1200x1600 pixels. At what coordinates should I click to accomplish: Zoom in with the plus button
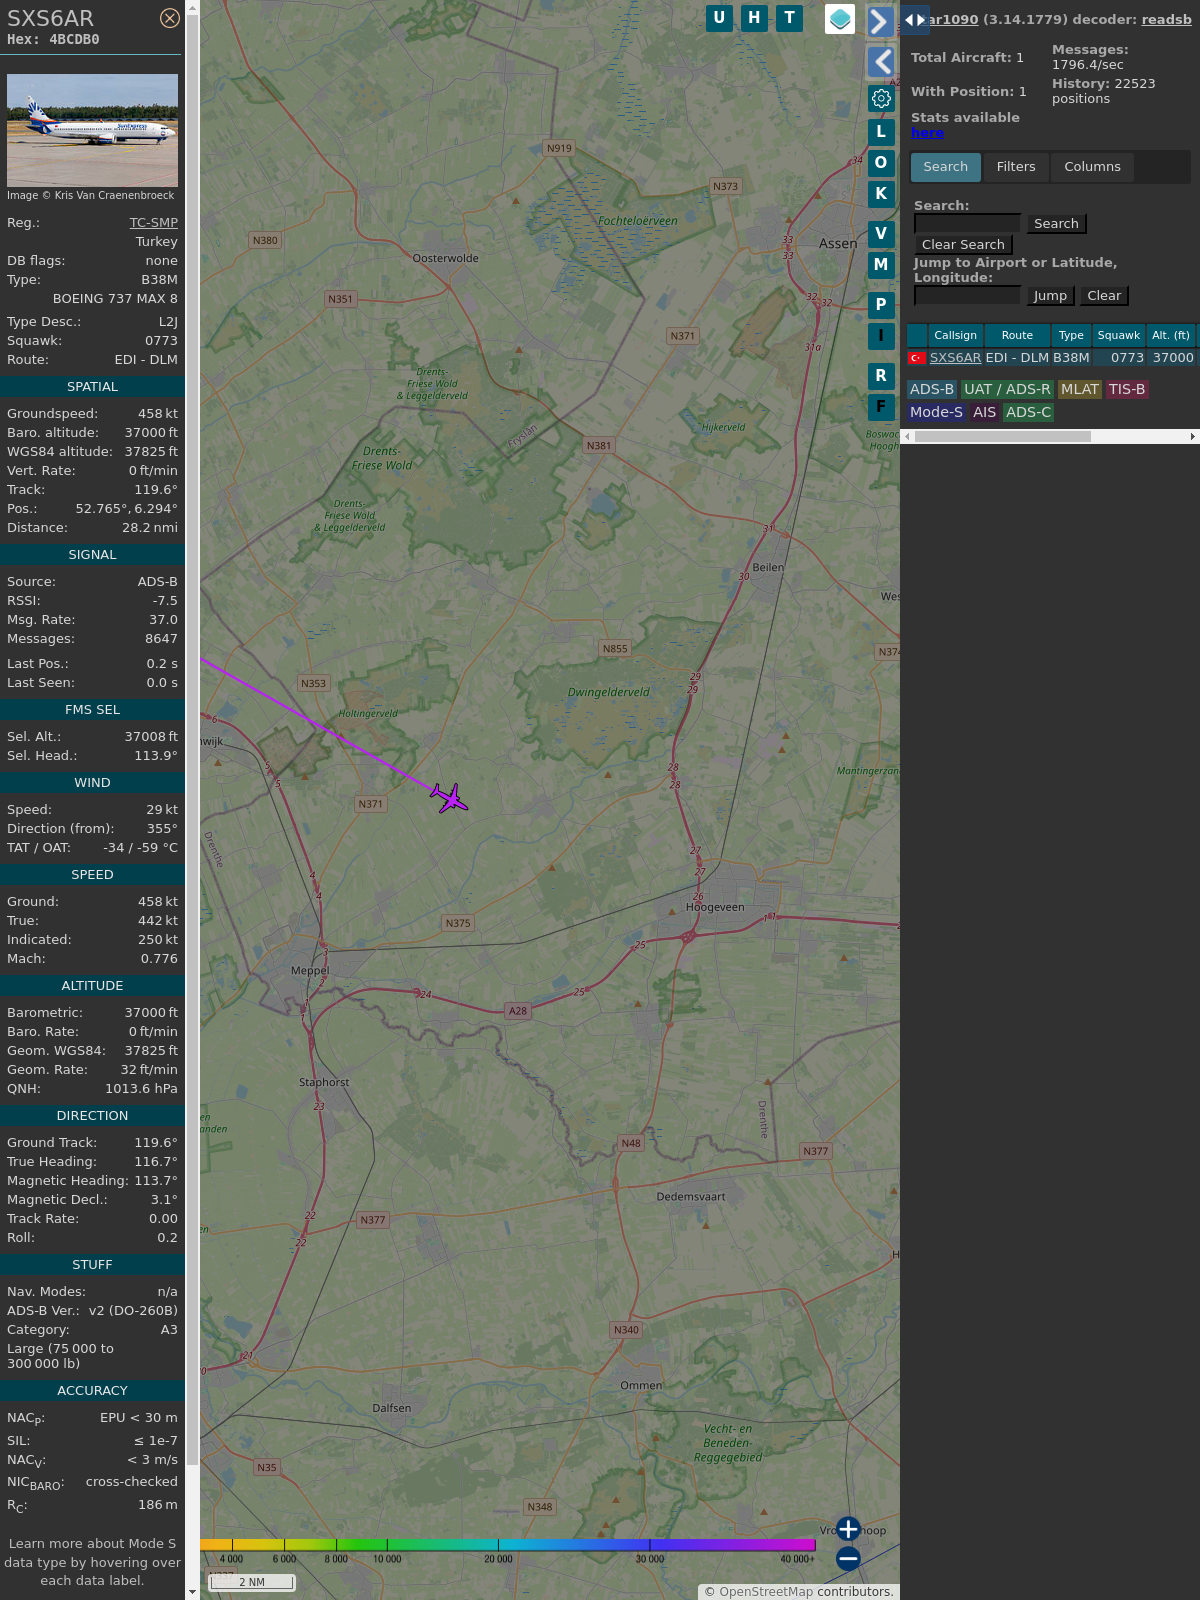click(x=848, y=1529)
